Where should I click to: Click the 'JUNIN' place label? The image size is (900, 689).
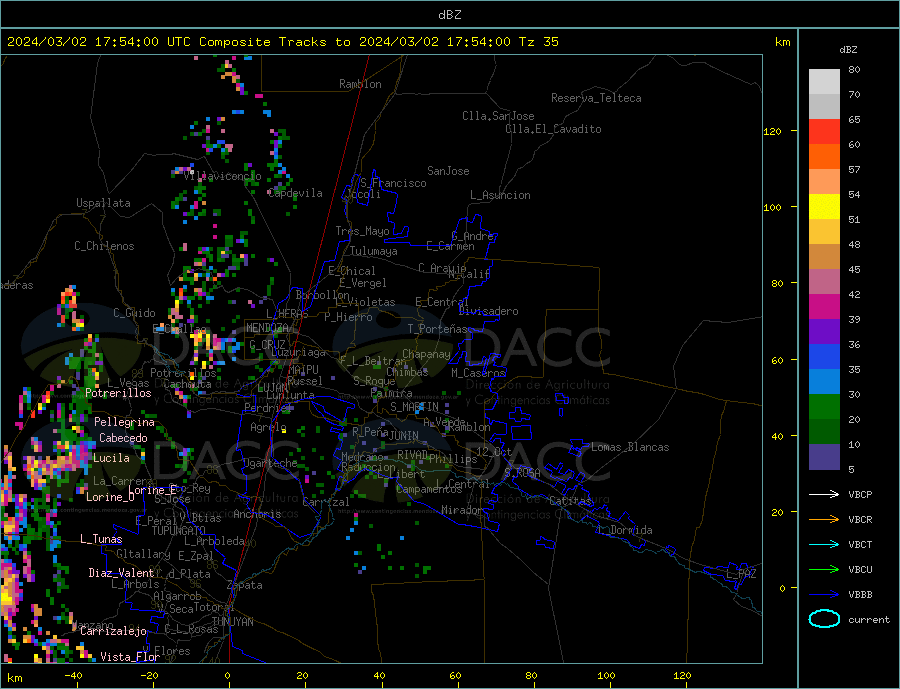pyautogui.click(x=404, y=436)
